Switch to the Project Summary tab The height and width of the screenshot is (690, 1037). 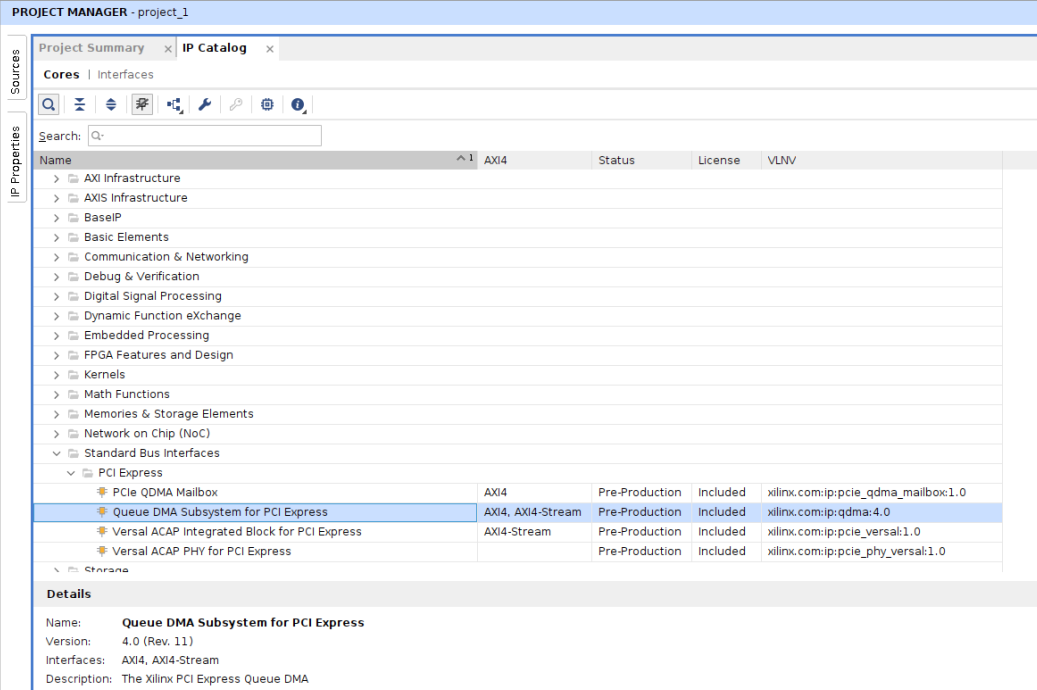pyautogui.click(x=92, y=48)
